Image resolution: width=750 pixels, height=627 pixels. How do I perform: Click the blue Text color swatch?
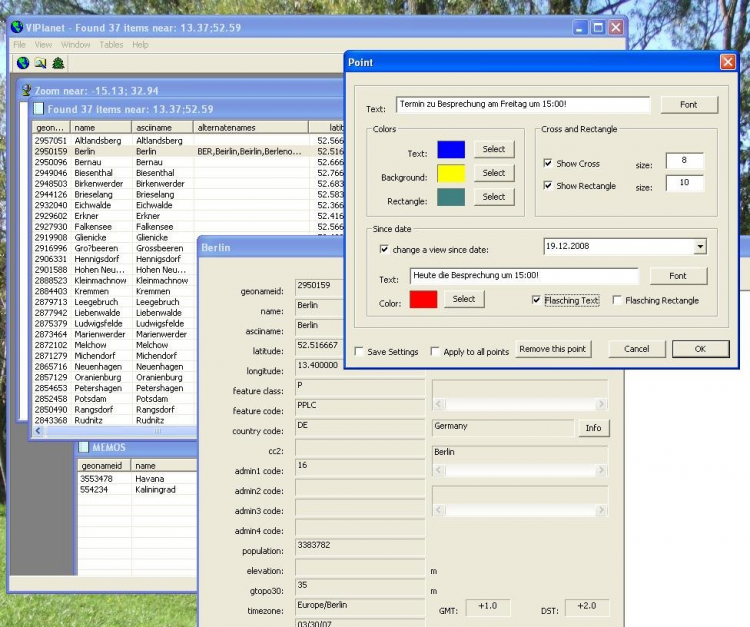point(451,150)
